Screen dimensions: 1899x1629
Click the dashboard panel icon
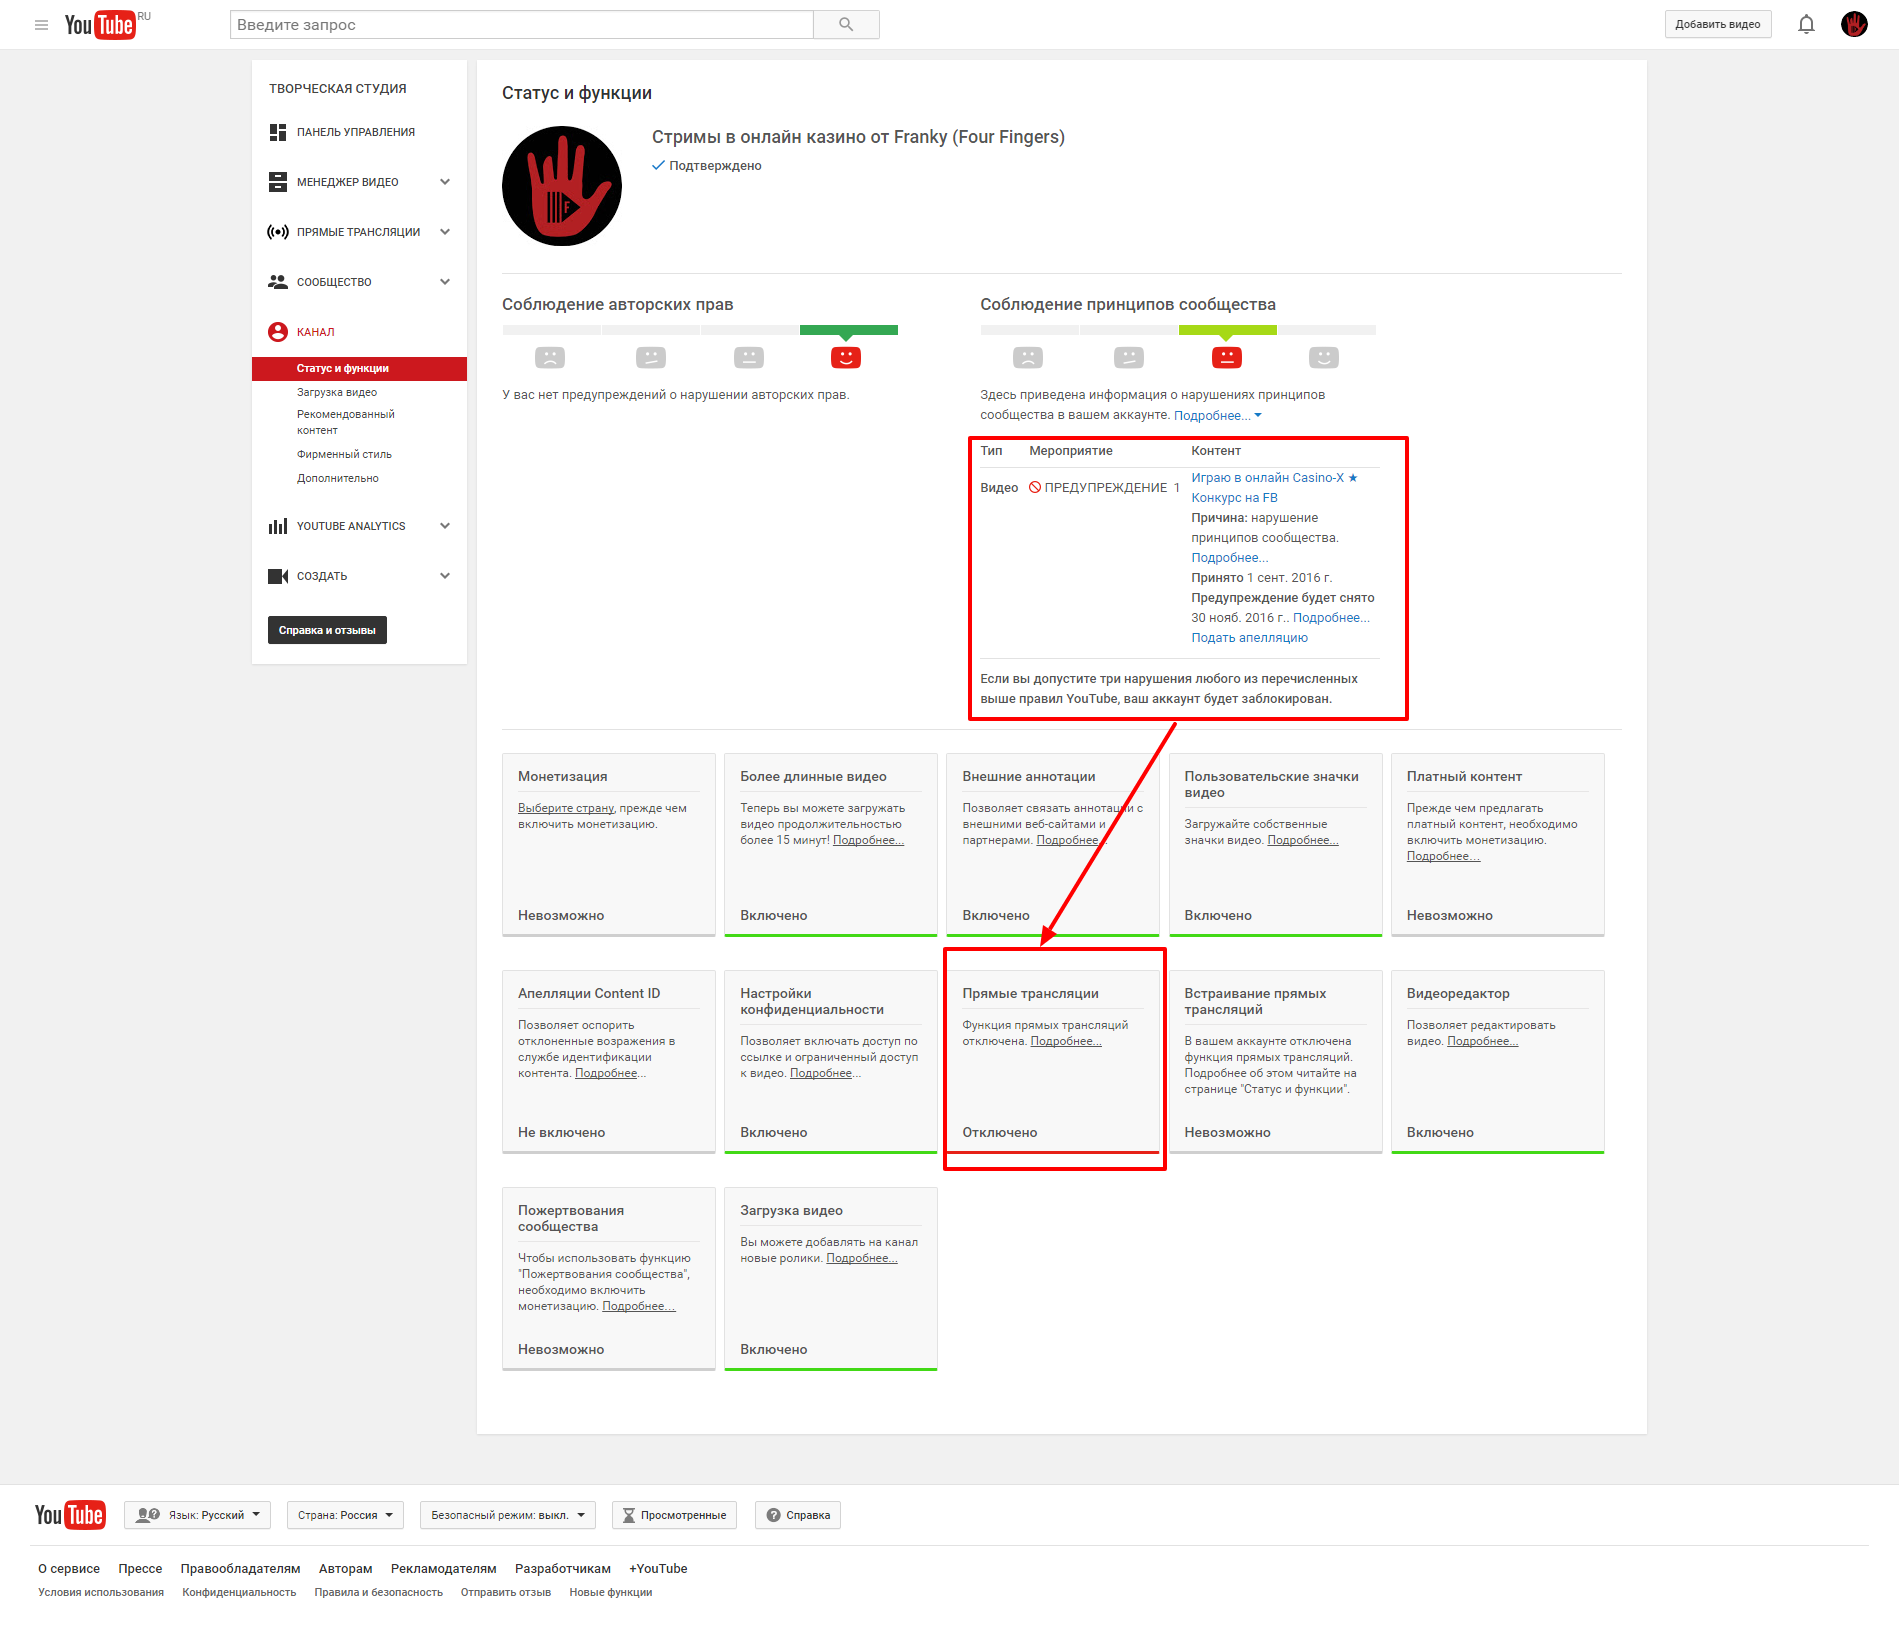(278, 132)
